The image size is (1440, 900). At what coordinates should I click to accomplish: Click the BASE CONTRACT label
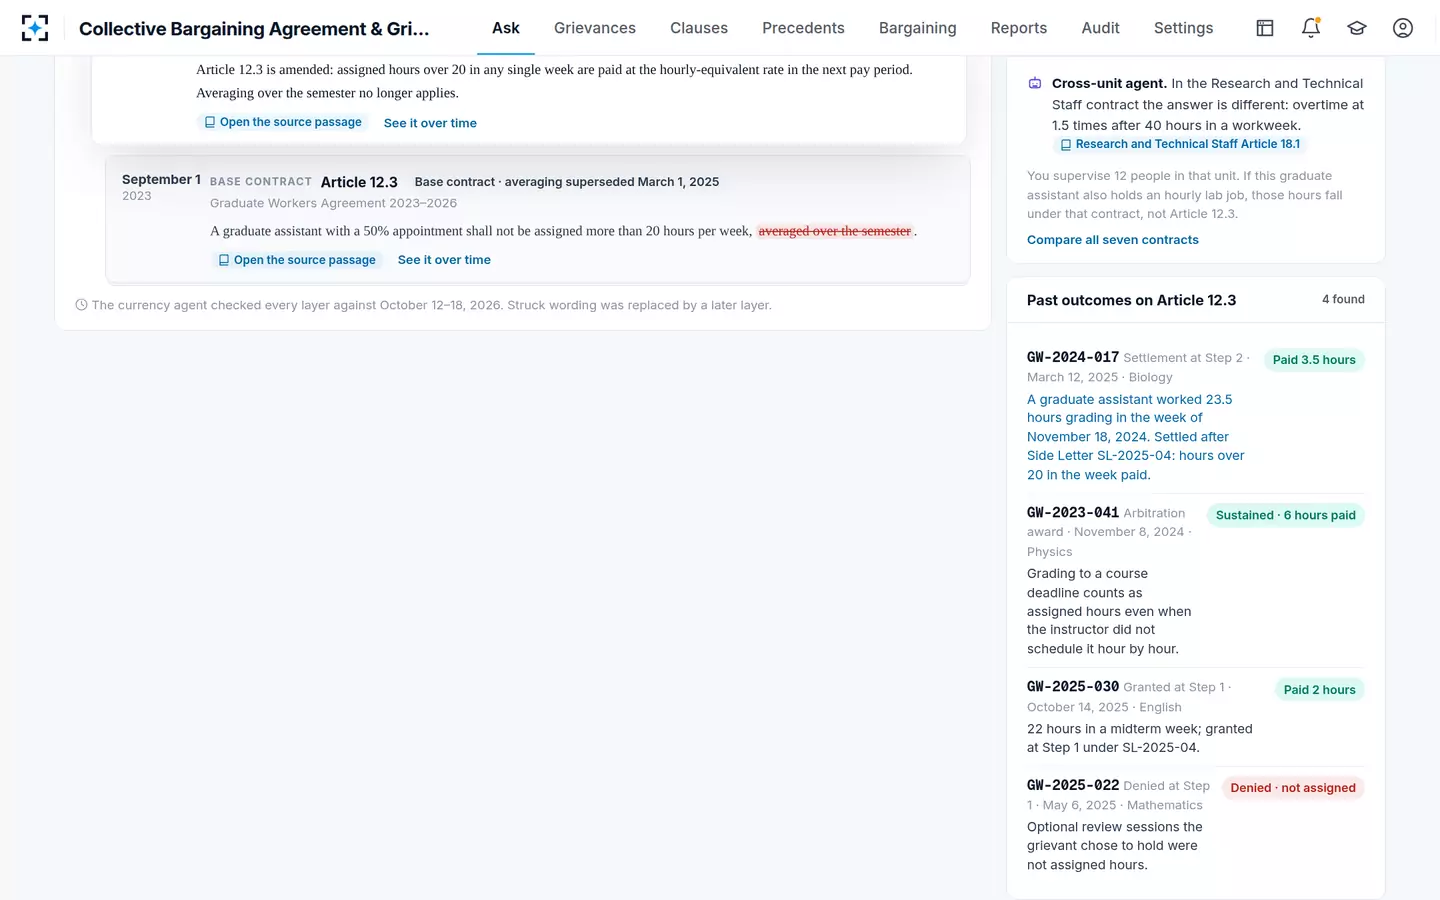tap(261, 182)
